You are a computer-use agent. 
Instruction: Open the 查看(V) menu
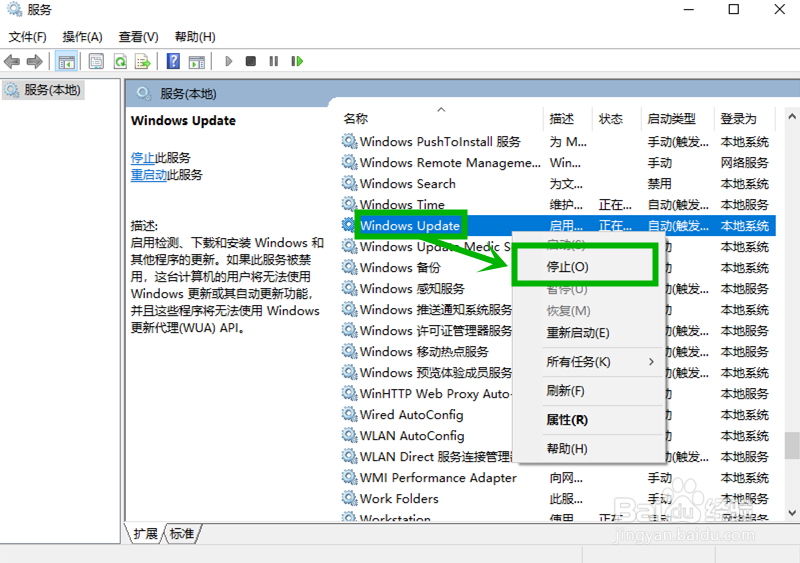[x=138, y=37]
